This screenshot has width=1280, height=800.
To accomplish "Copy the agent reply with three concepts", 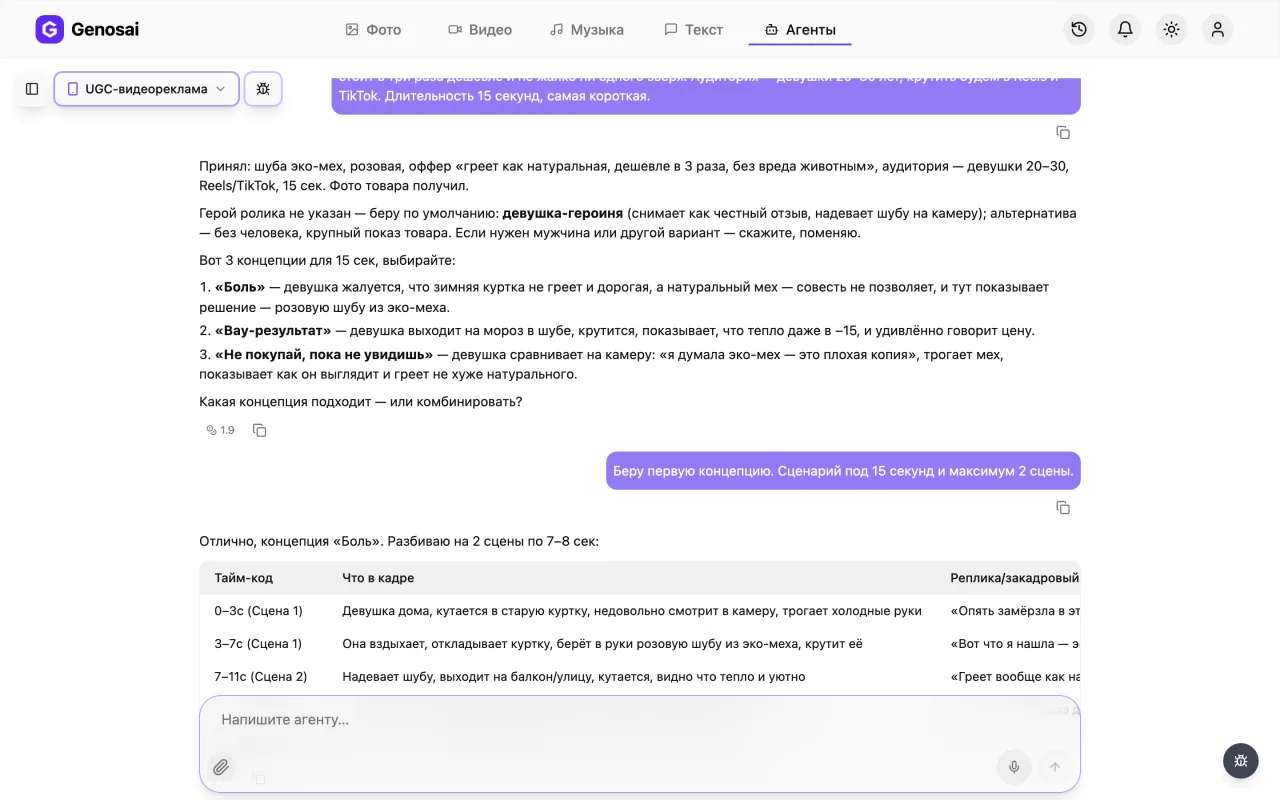I will coord(260,430).
